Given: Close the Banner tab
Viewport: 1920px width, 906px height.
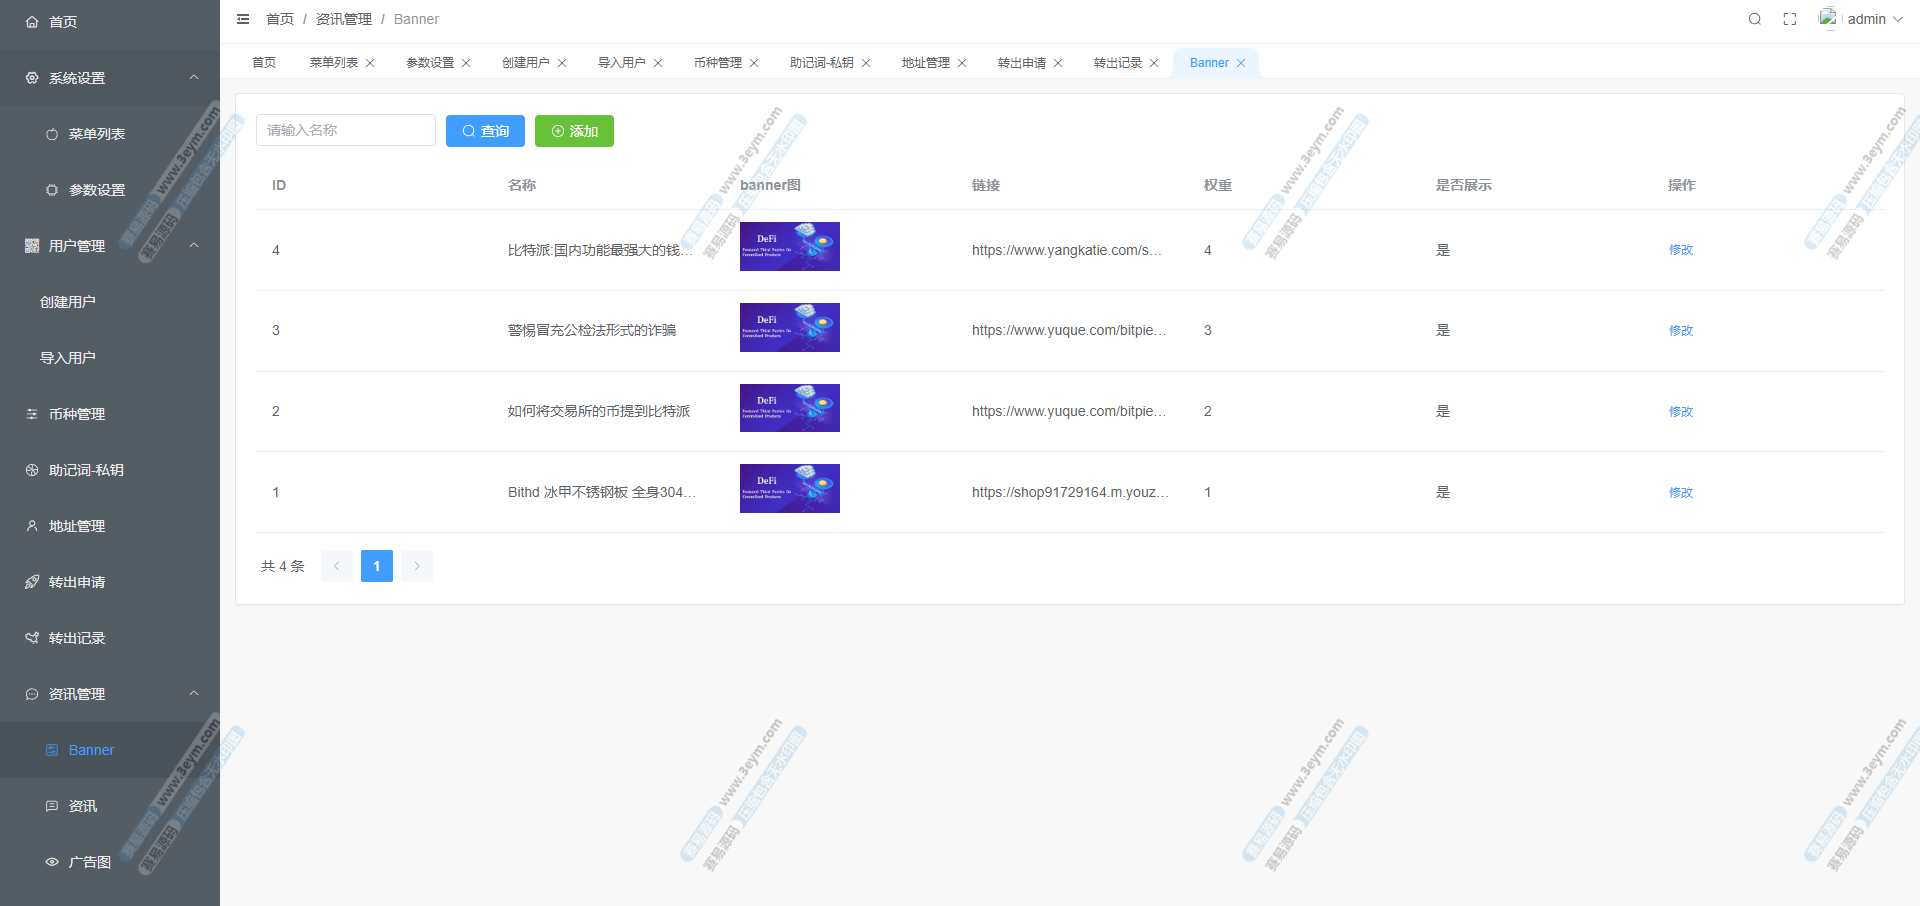Looking at the screenshot, I should point(1241,63).
